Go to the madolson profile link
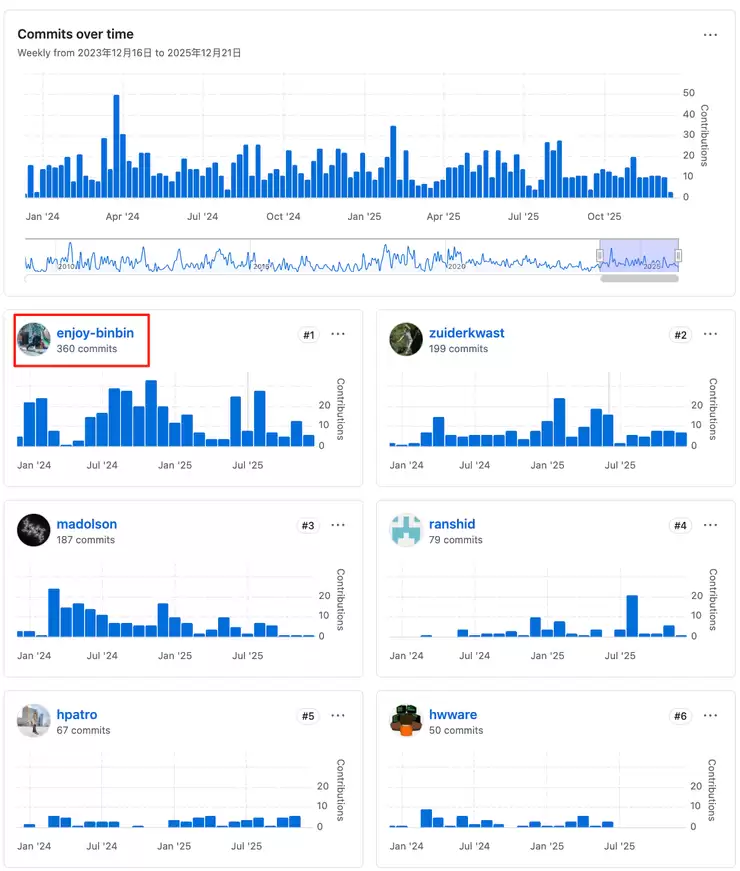Screen dimensions: 740x871 [x=86, y=523]
